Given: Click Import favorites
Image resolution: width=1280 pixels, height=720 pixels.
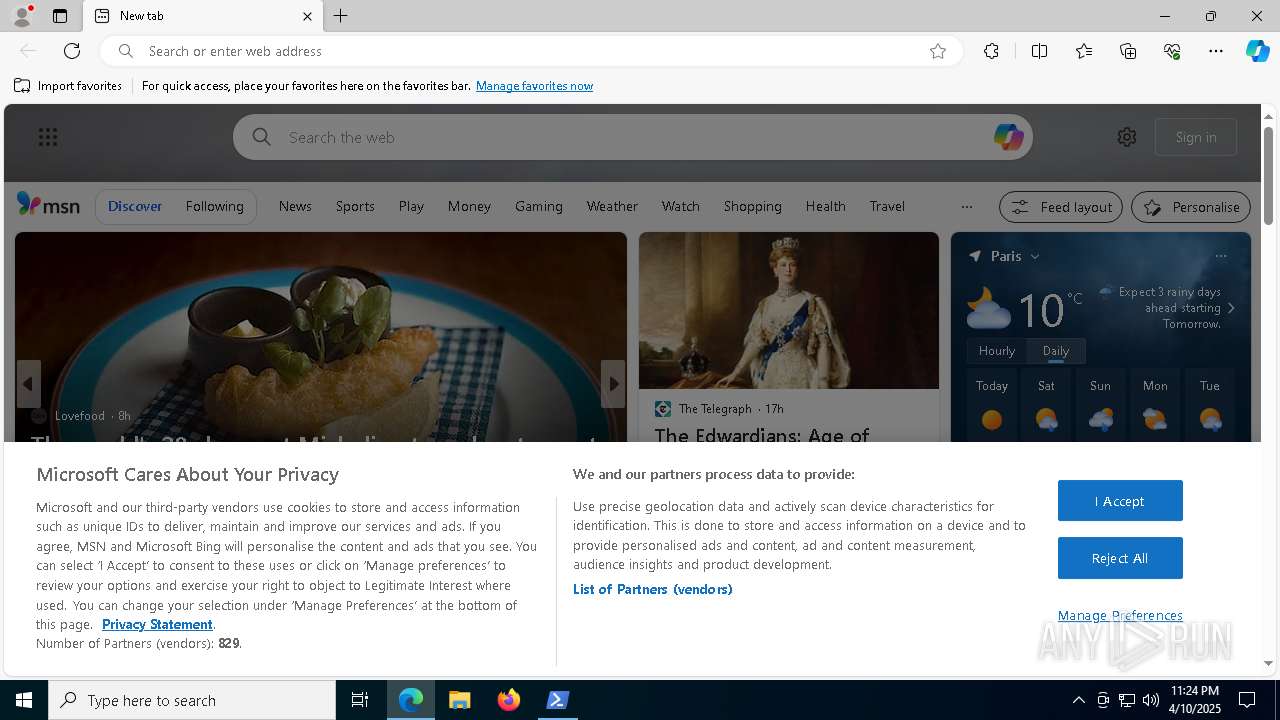Looking at the screenshot, I should click(x=68, y=86).
